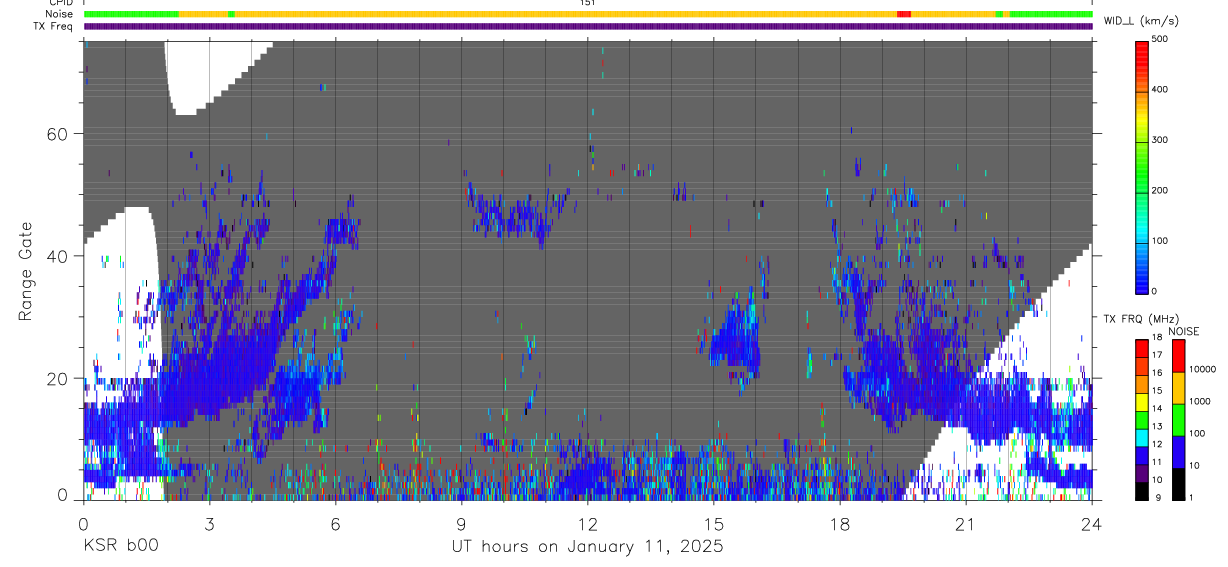This screenshot has width=1228, height=567.
Task: Click the 12 tick on UT hours axis
Action: [588, 522]
